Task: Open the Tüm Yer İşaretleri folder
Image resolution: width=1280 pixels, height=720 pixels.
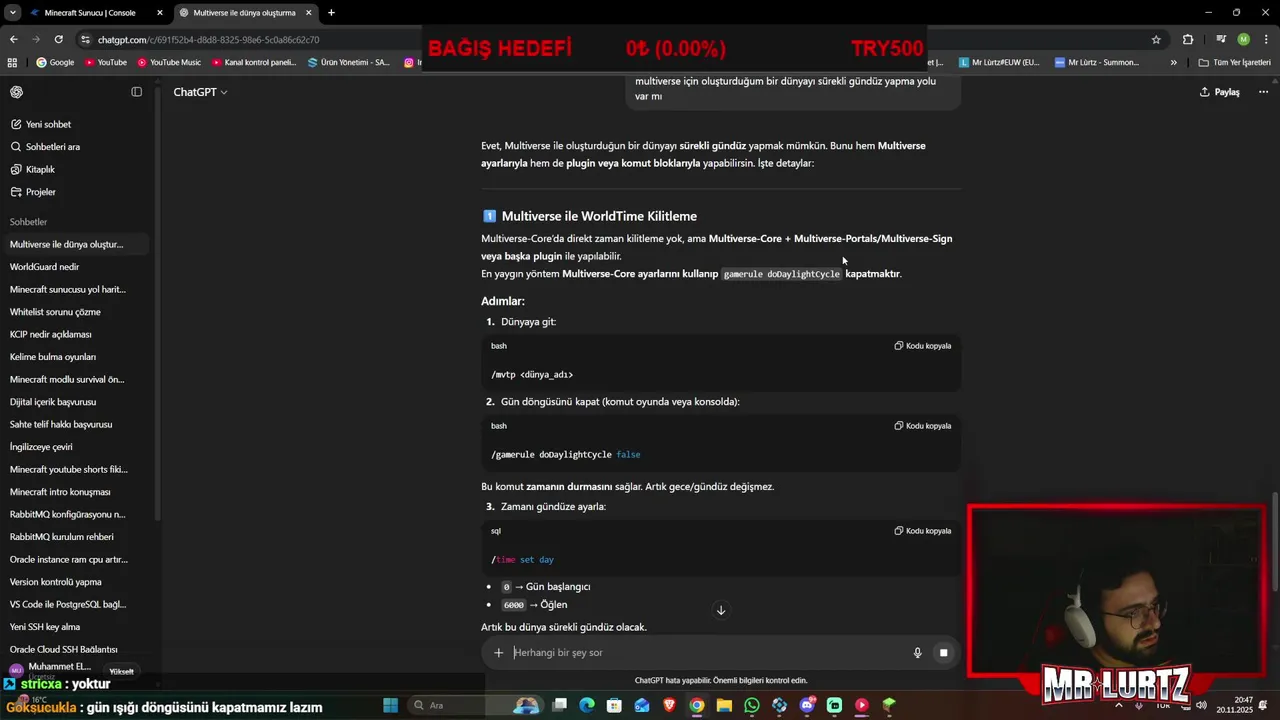Action: (x=1234, y=62)
